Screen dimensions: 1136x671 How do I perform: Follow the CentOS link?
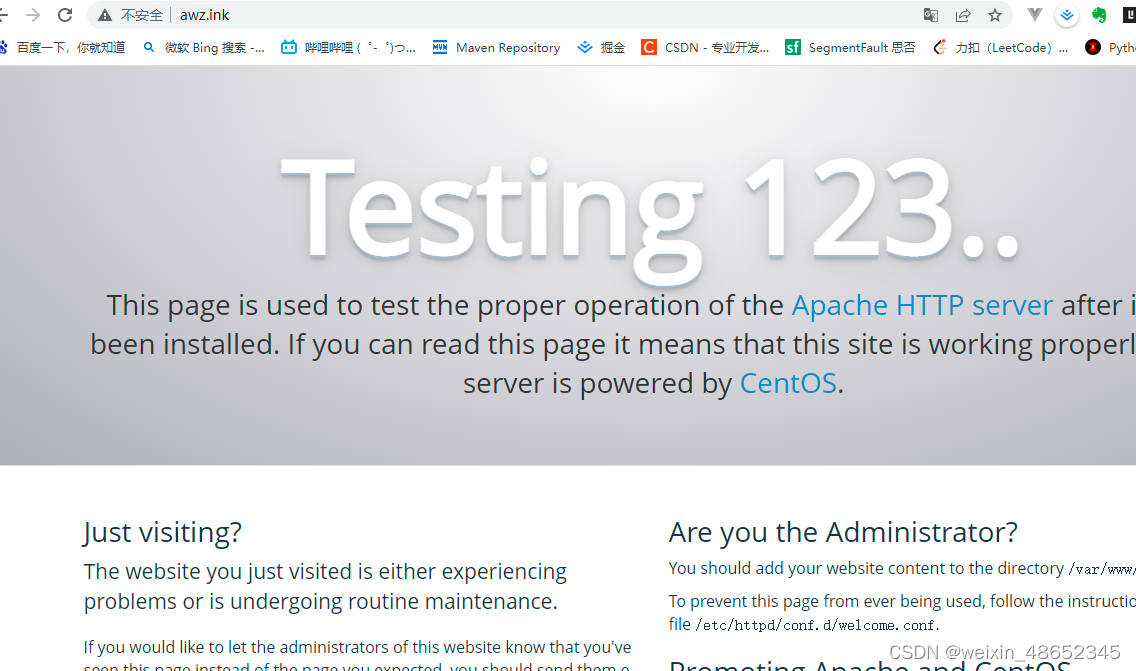[788, 383]
